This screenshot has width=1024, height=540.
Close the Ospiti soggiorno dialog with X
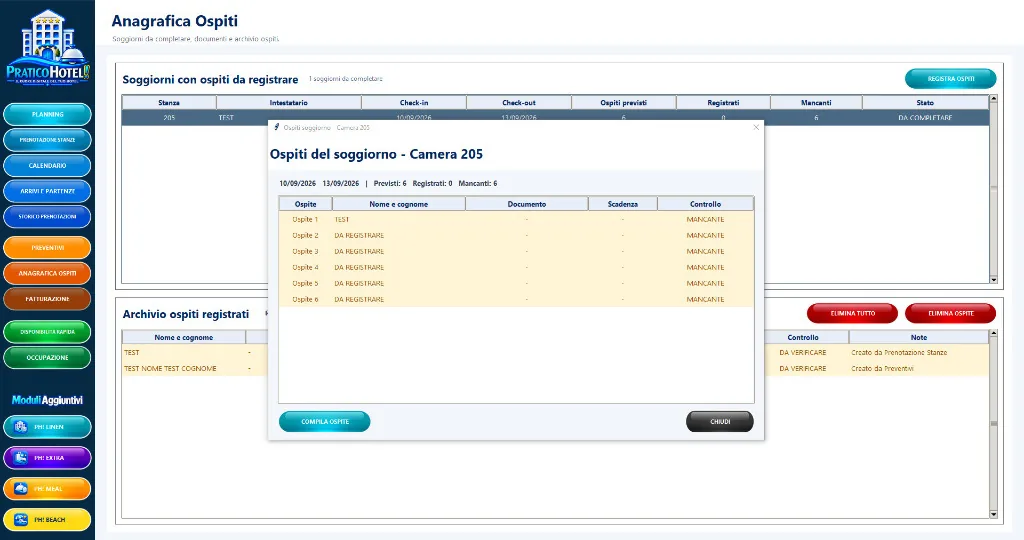(x=756, y=127)
